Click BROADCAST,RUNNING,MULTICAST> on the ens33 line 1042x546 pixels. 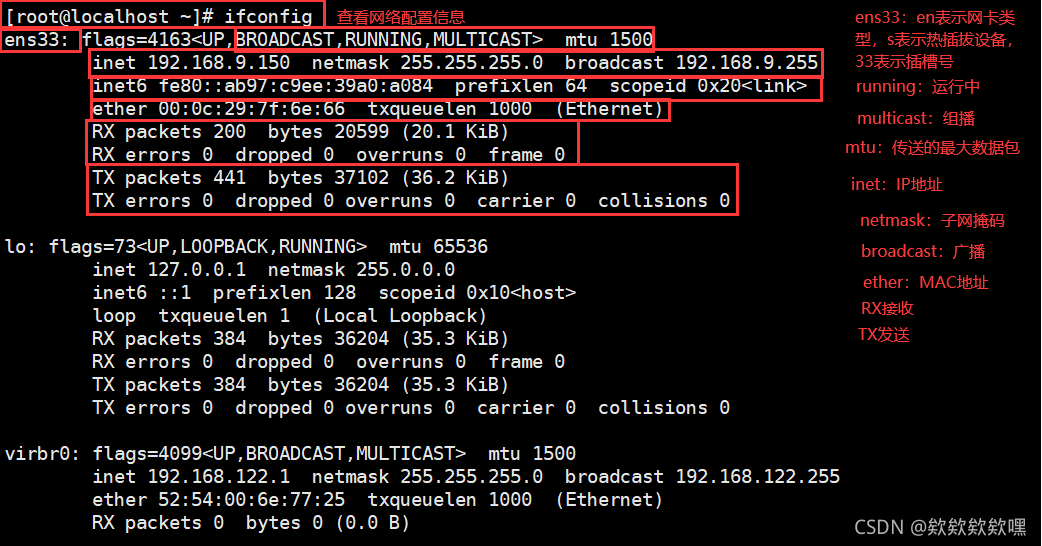pos(389,40)
